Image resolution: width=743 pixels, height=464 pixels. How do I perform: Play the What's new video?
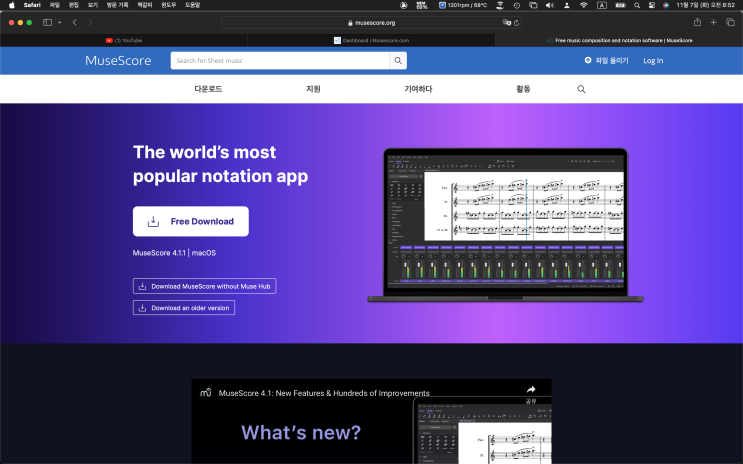click(371, 421)
